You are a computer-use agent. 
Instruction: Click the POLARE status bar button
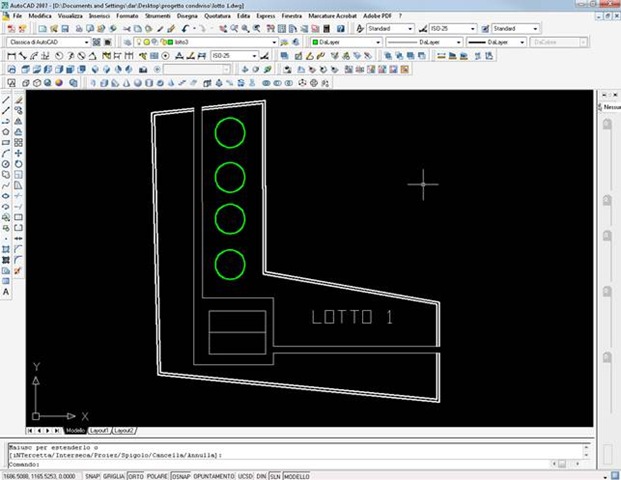157,476
